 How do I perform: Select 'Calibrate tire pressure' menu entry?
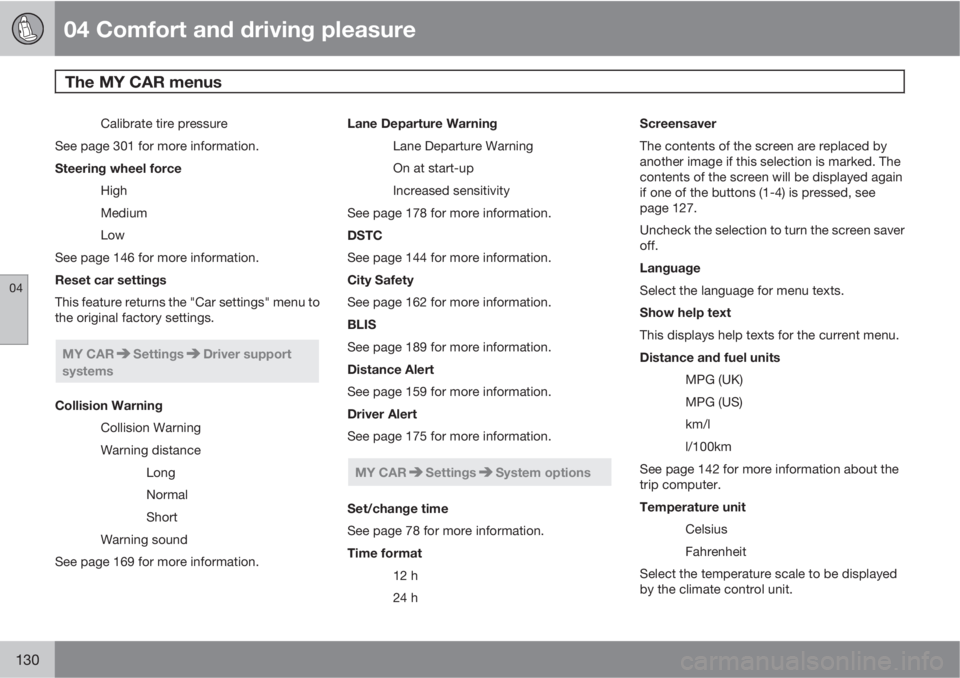164,124
